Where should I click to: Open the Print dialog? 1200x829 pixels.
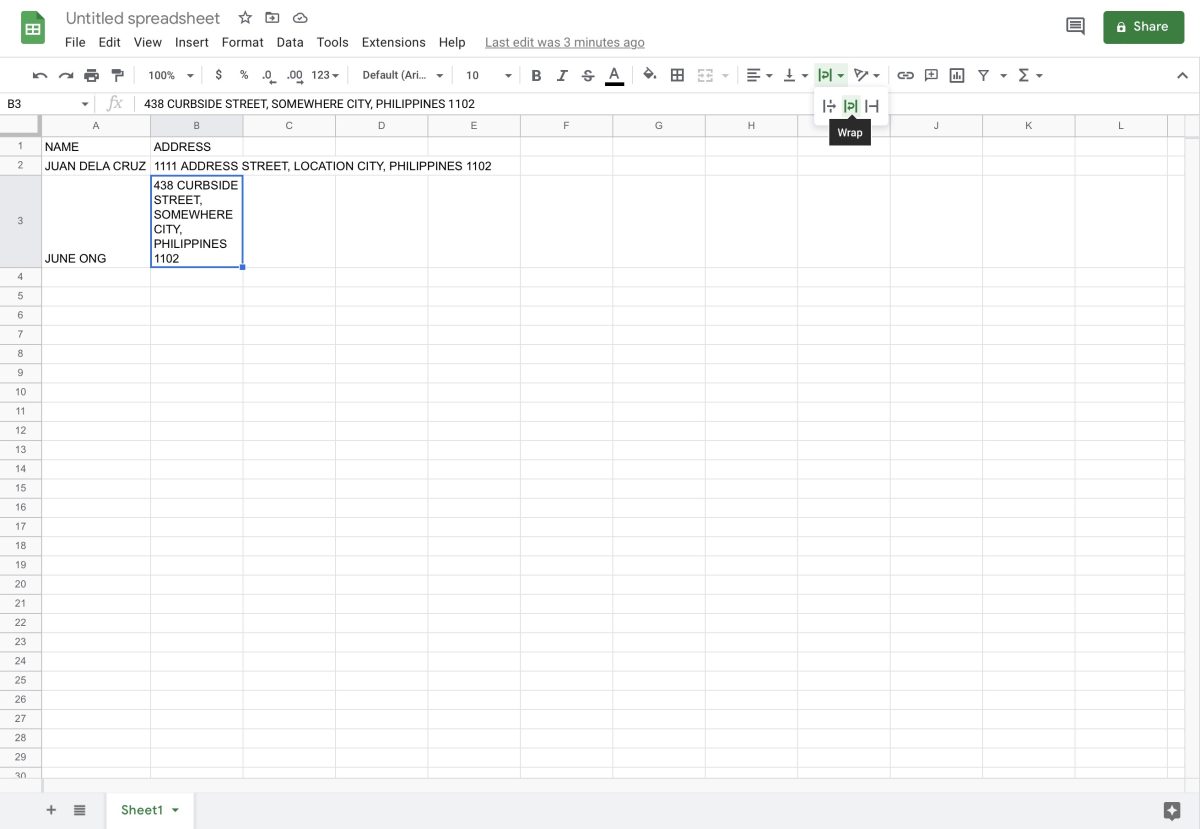pos(91,75)
